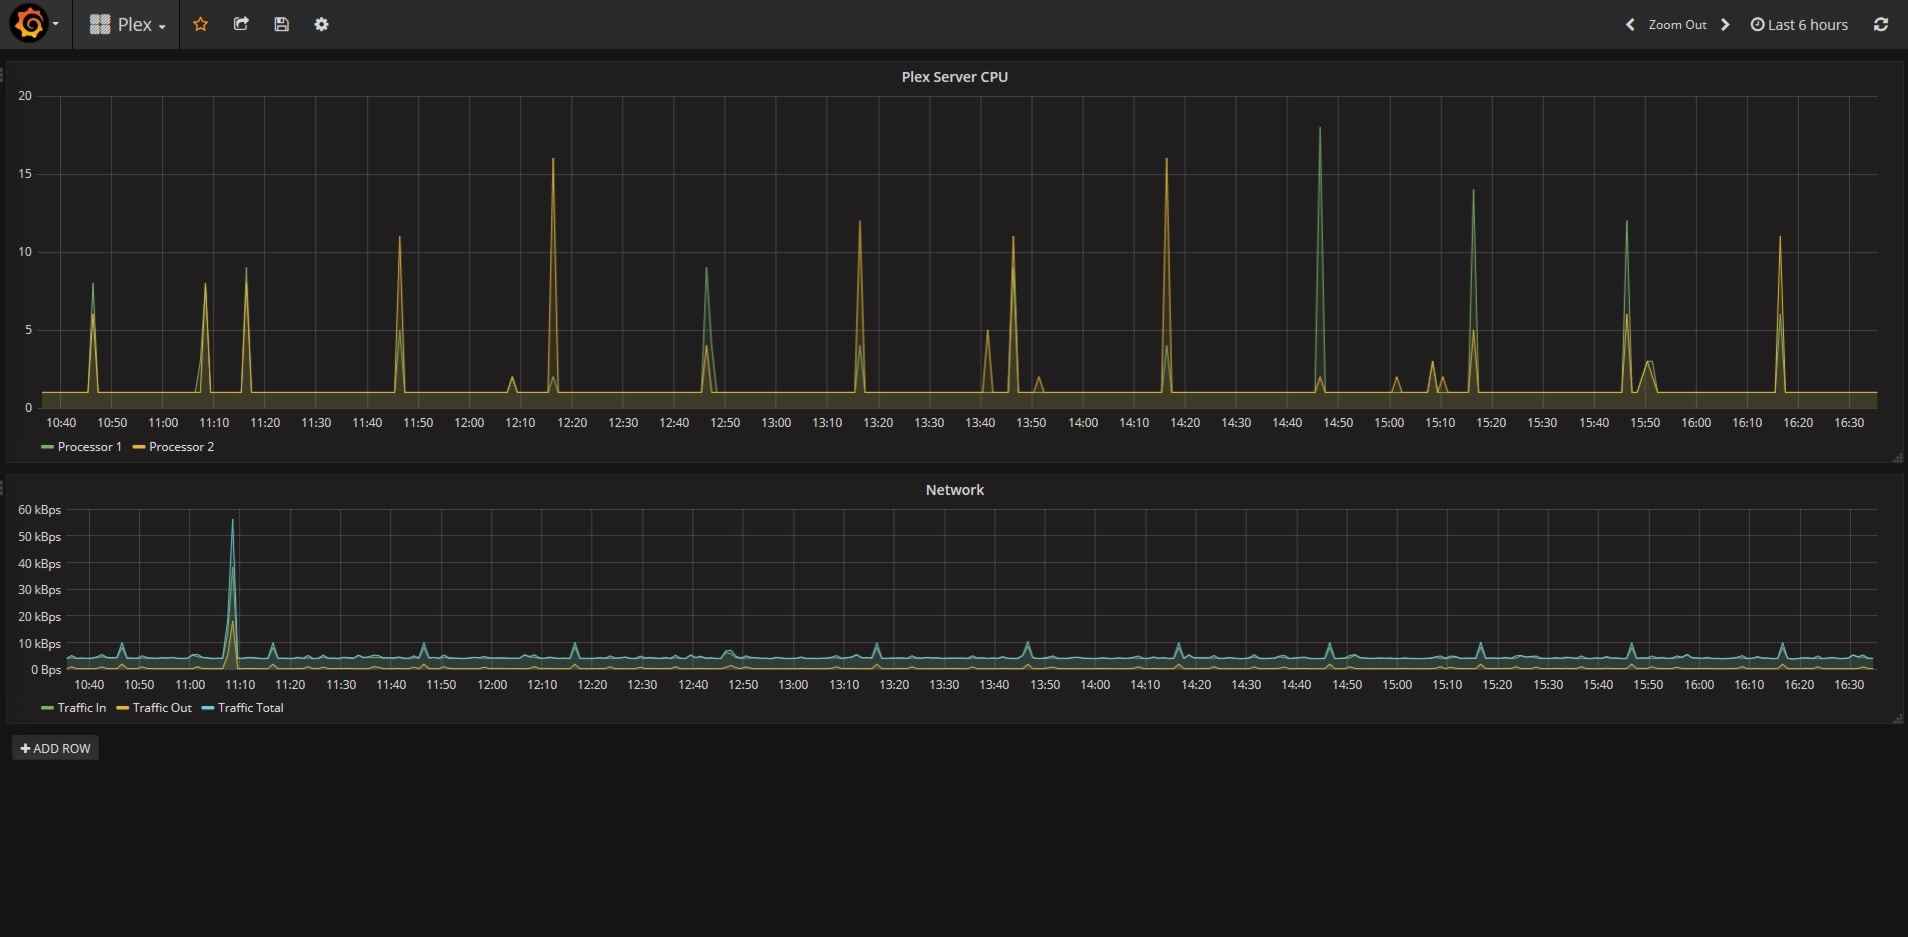Open the Last 6 hours time picker
This screenshot has height=937, width=1908.
click(1799, 24)
